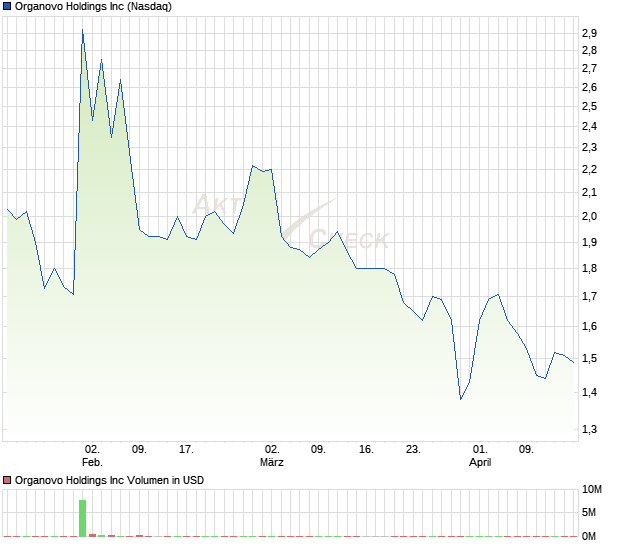Click the '1,3' price axis label
Image resolution: width=620 pixels, height=546 pixels.
589,429
